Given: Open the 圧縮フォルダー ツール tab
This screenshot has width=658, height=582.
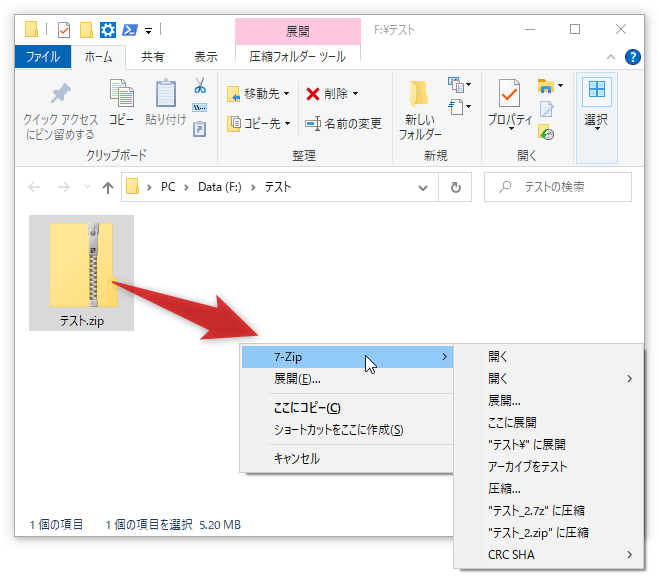Looking at the screenshot, I should tap(297, 57).
